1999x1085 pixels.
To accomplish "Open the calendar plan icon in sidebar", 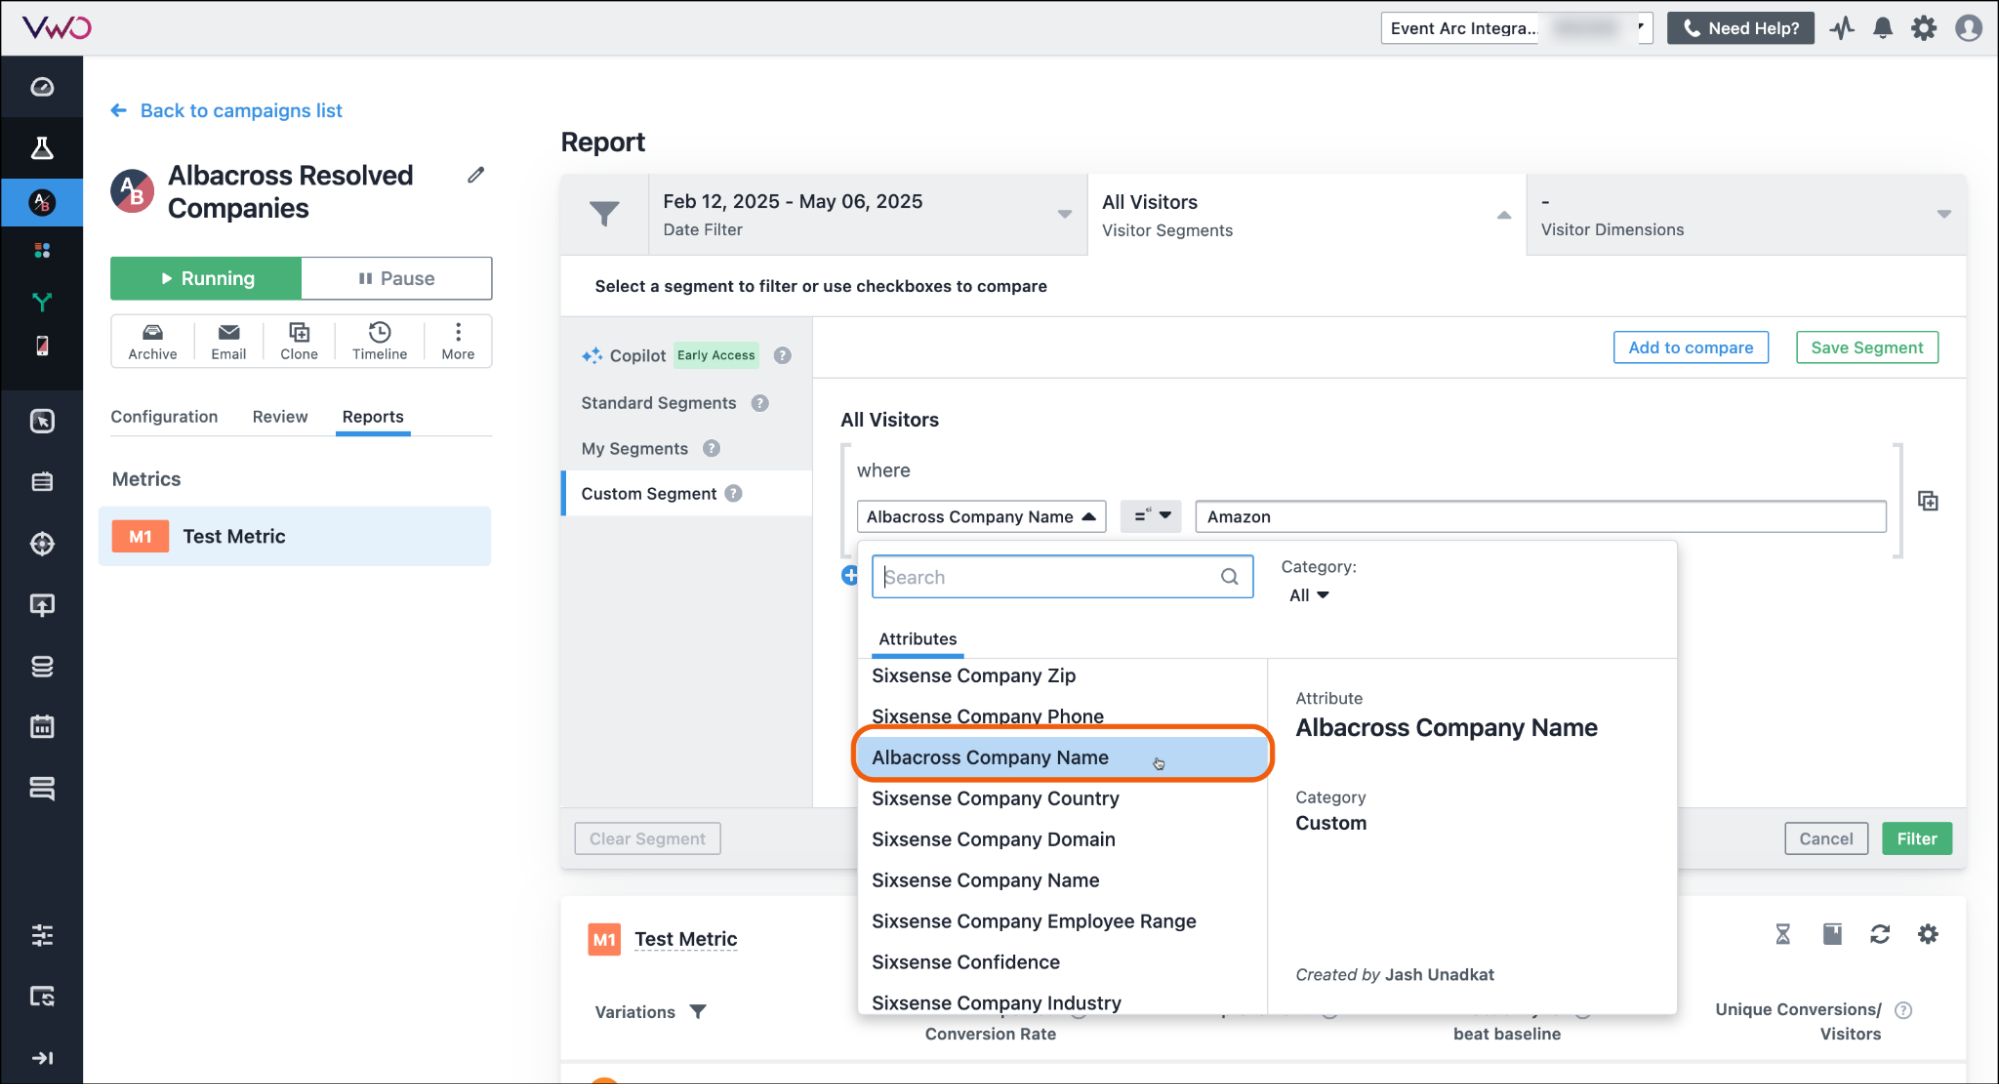I will coord(42,727).
